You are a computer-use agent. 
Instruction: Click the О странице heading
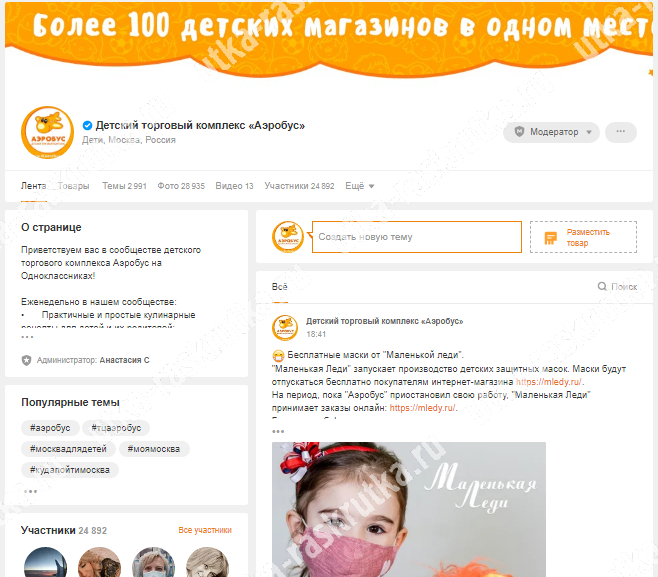pyautogui.click(x=51, y=227)
